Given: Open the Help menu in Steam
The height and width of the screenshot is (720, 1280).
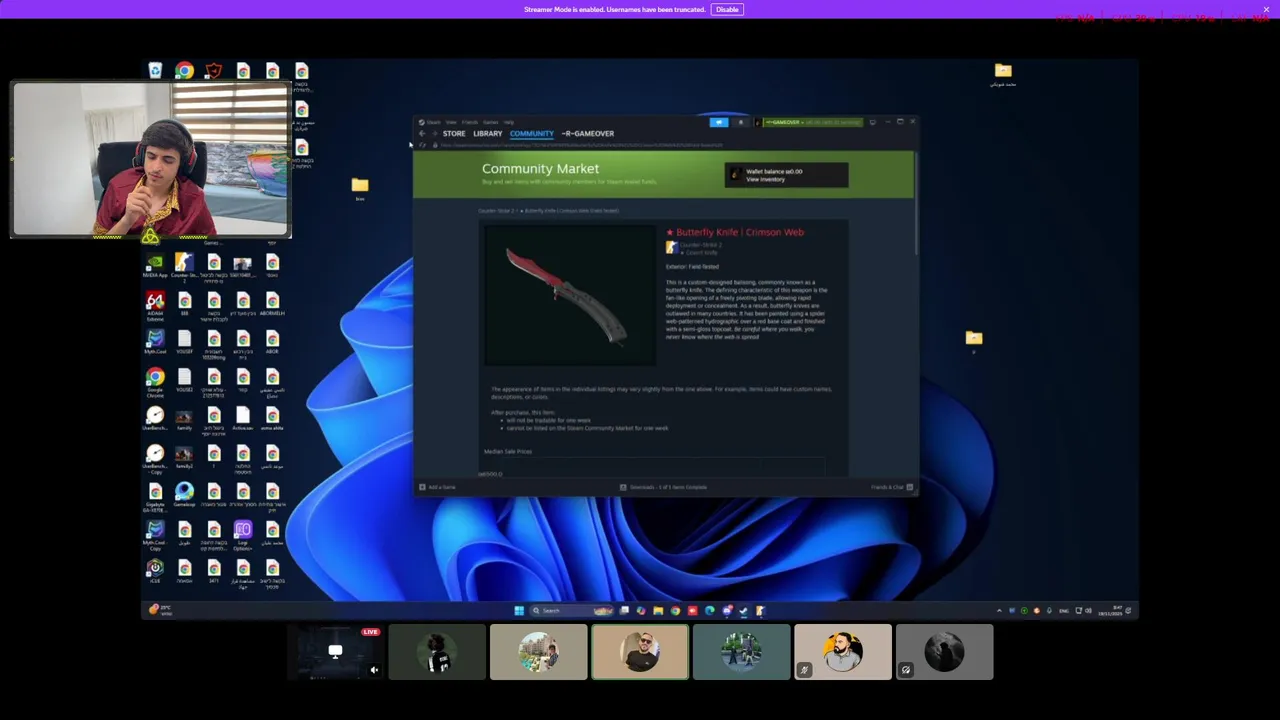Looking at the screenshot, I should pyautogui.click(x=509, y=122).
